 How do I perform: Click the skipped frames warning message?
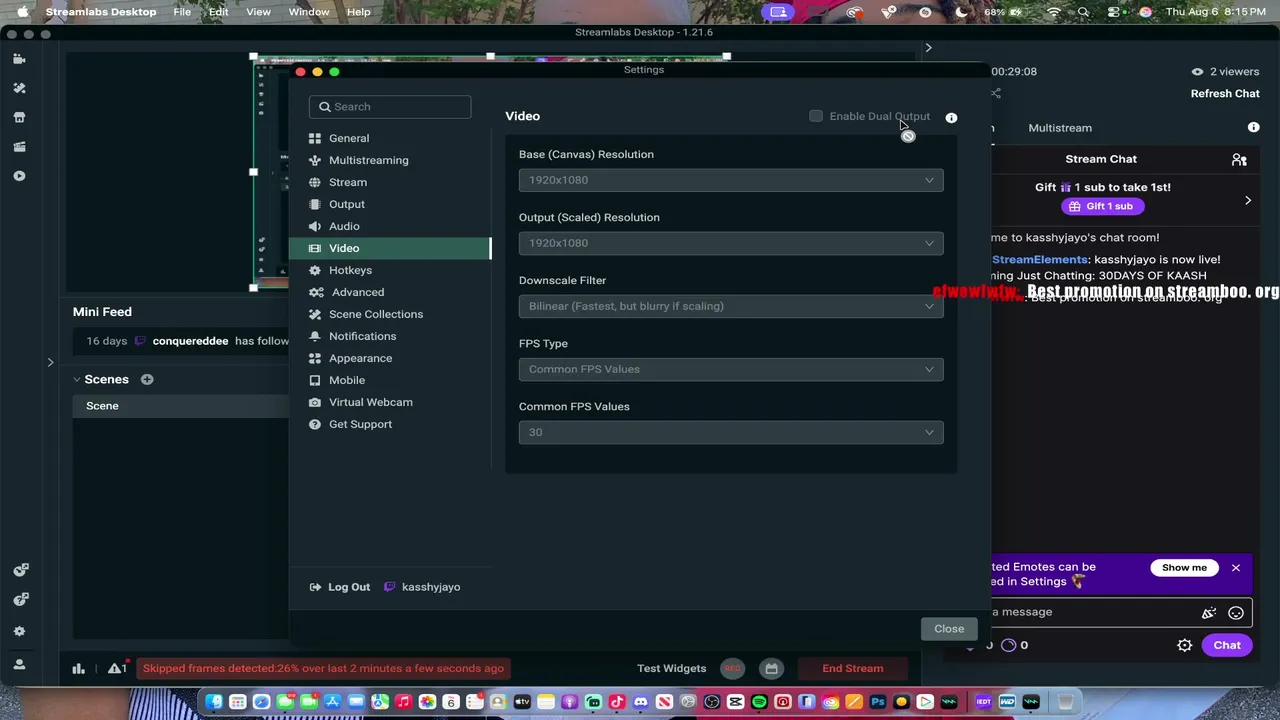coord(323,668)
